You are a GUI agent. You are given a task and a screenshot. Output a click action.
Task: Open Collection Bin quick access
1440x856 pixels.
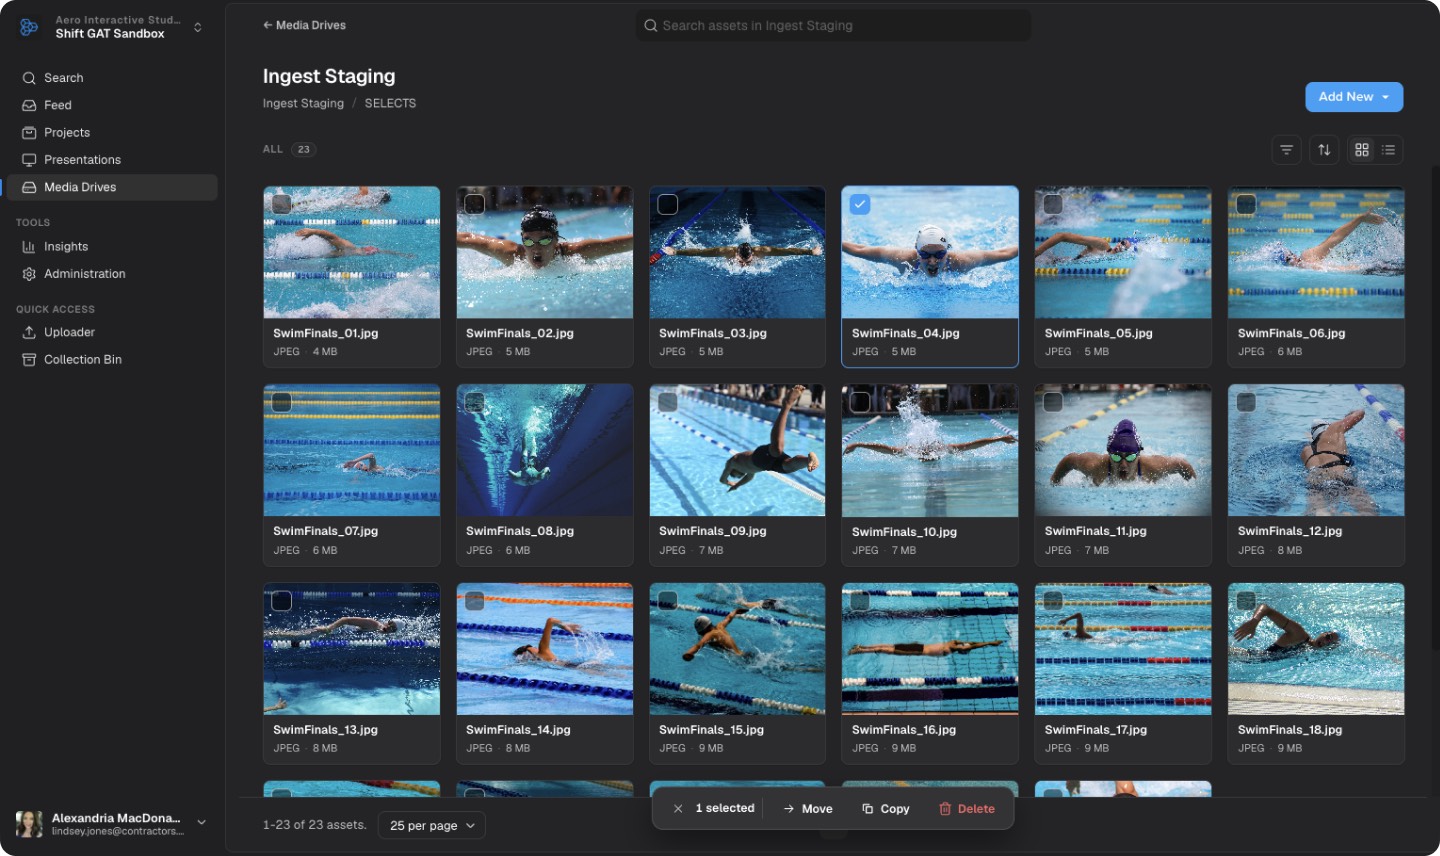click(112, 360)
